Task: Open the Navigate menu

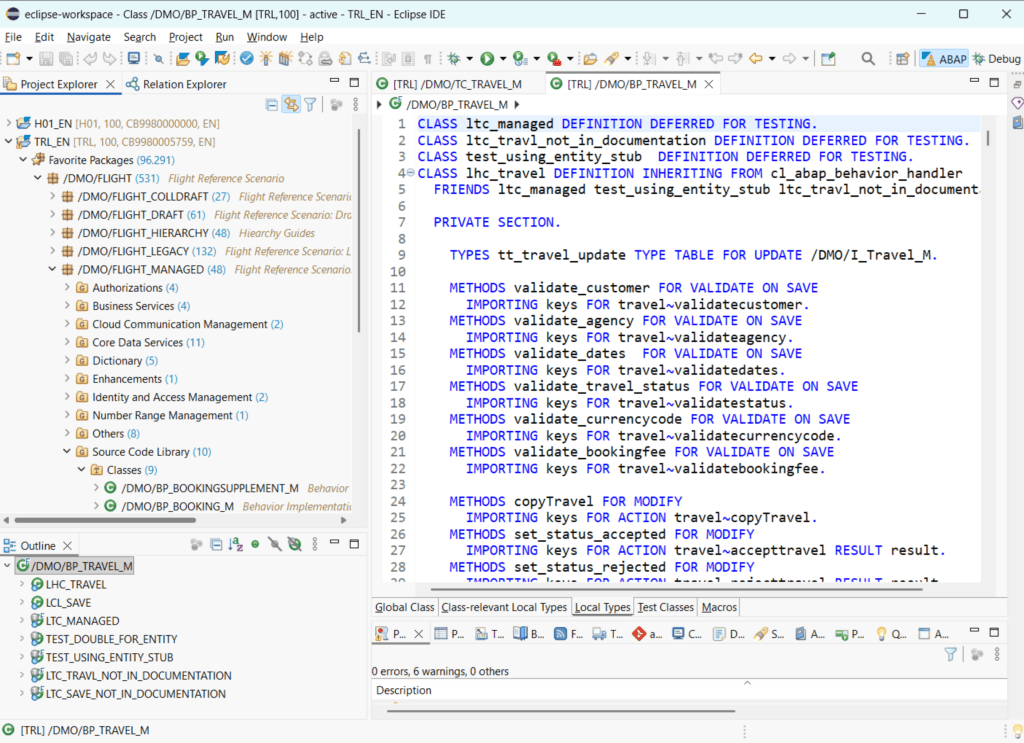Action: tap(89, 36)
